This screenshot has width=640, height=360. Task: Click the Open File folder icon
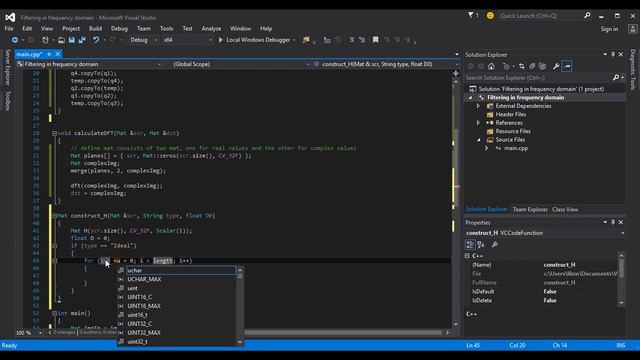(x=61, y=40)
